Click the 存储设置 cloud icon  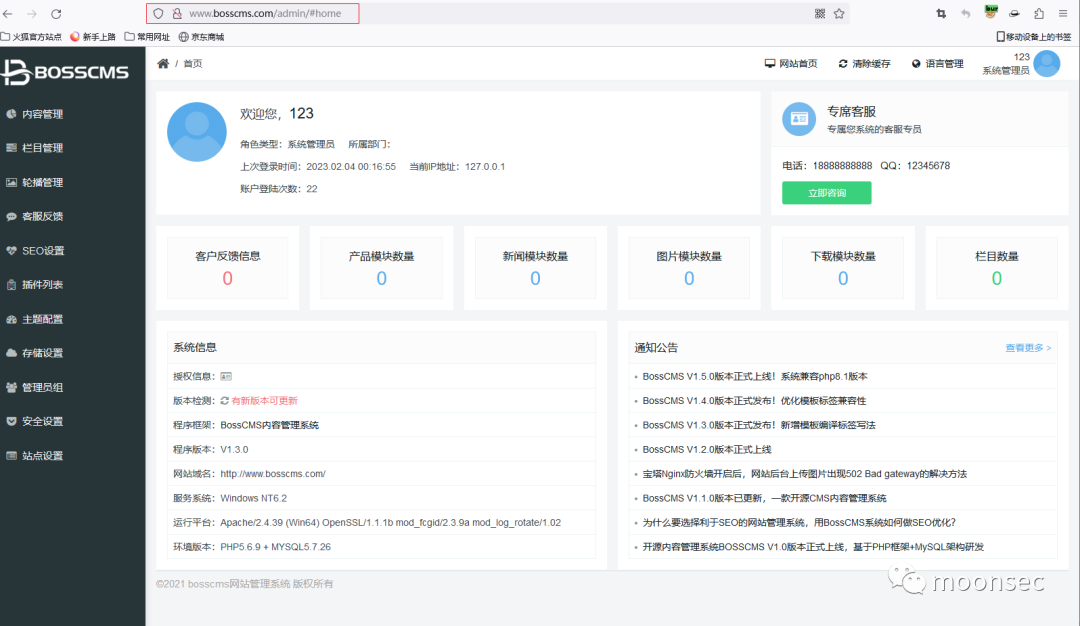pos(11,353)
